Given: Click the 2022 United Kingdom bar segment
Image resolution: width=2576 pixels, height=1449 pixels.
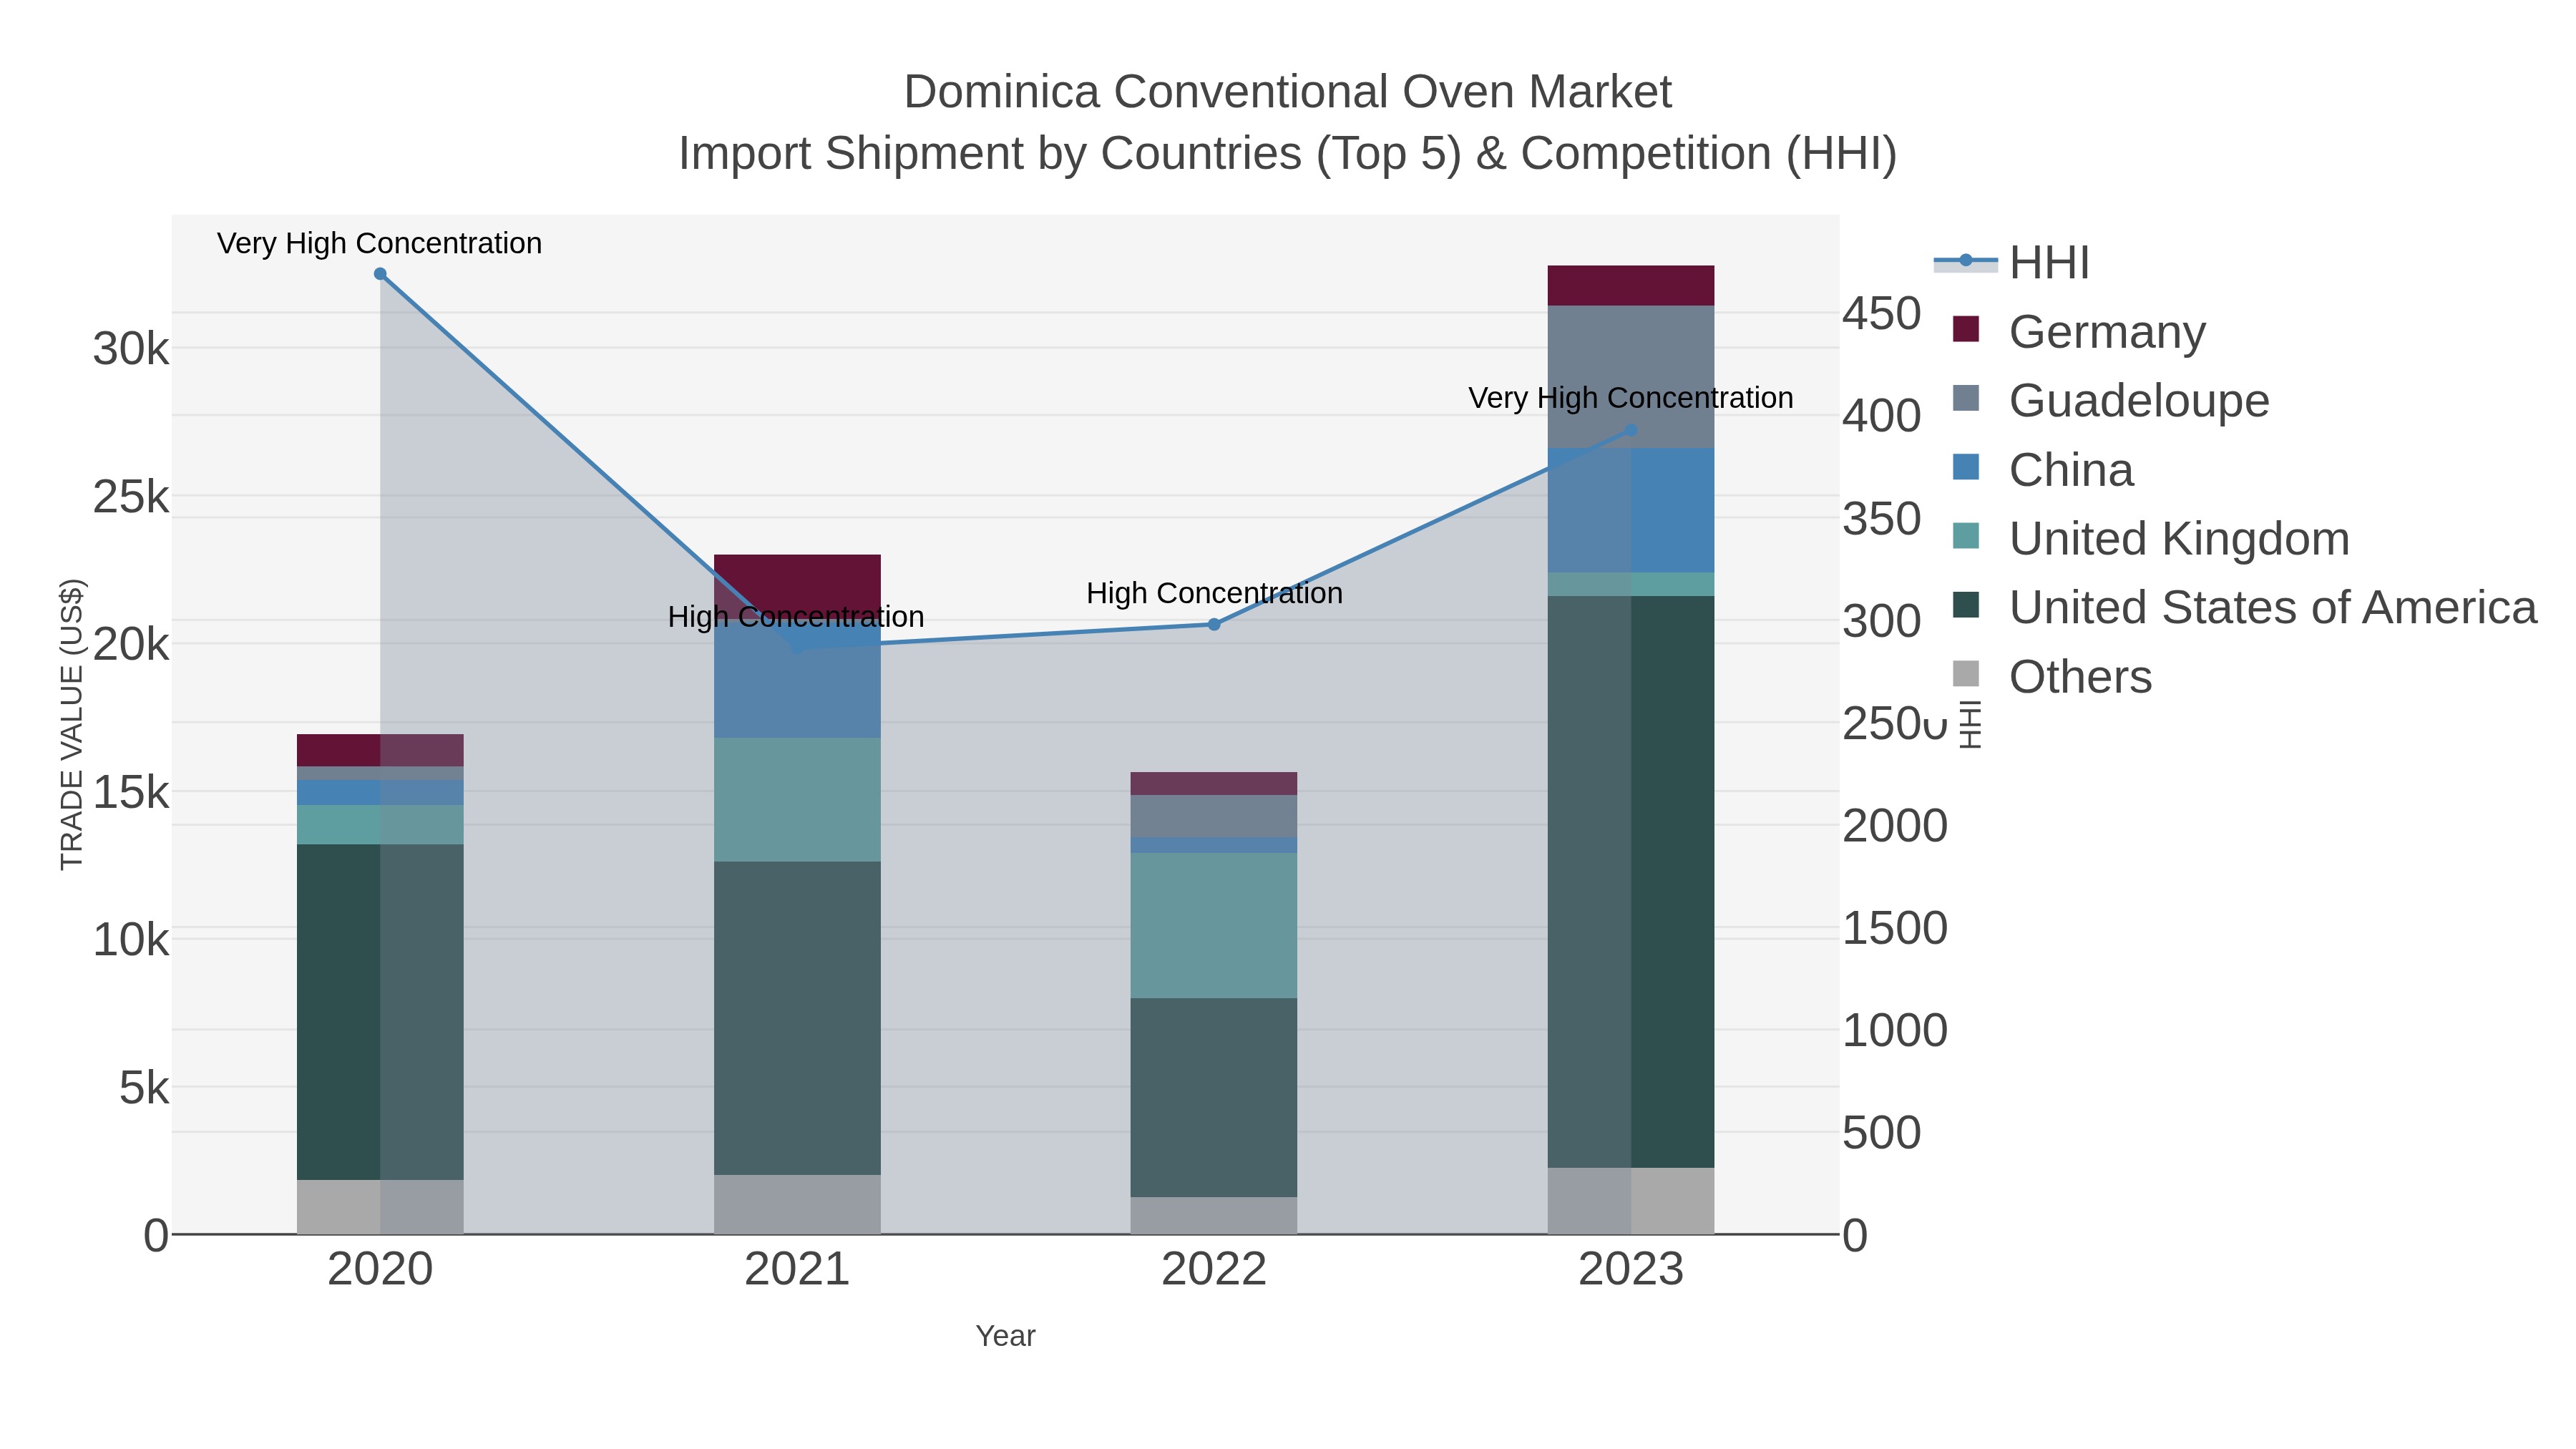Looking at the screenshot, I should (1214, 925).
